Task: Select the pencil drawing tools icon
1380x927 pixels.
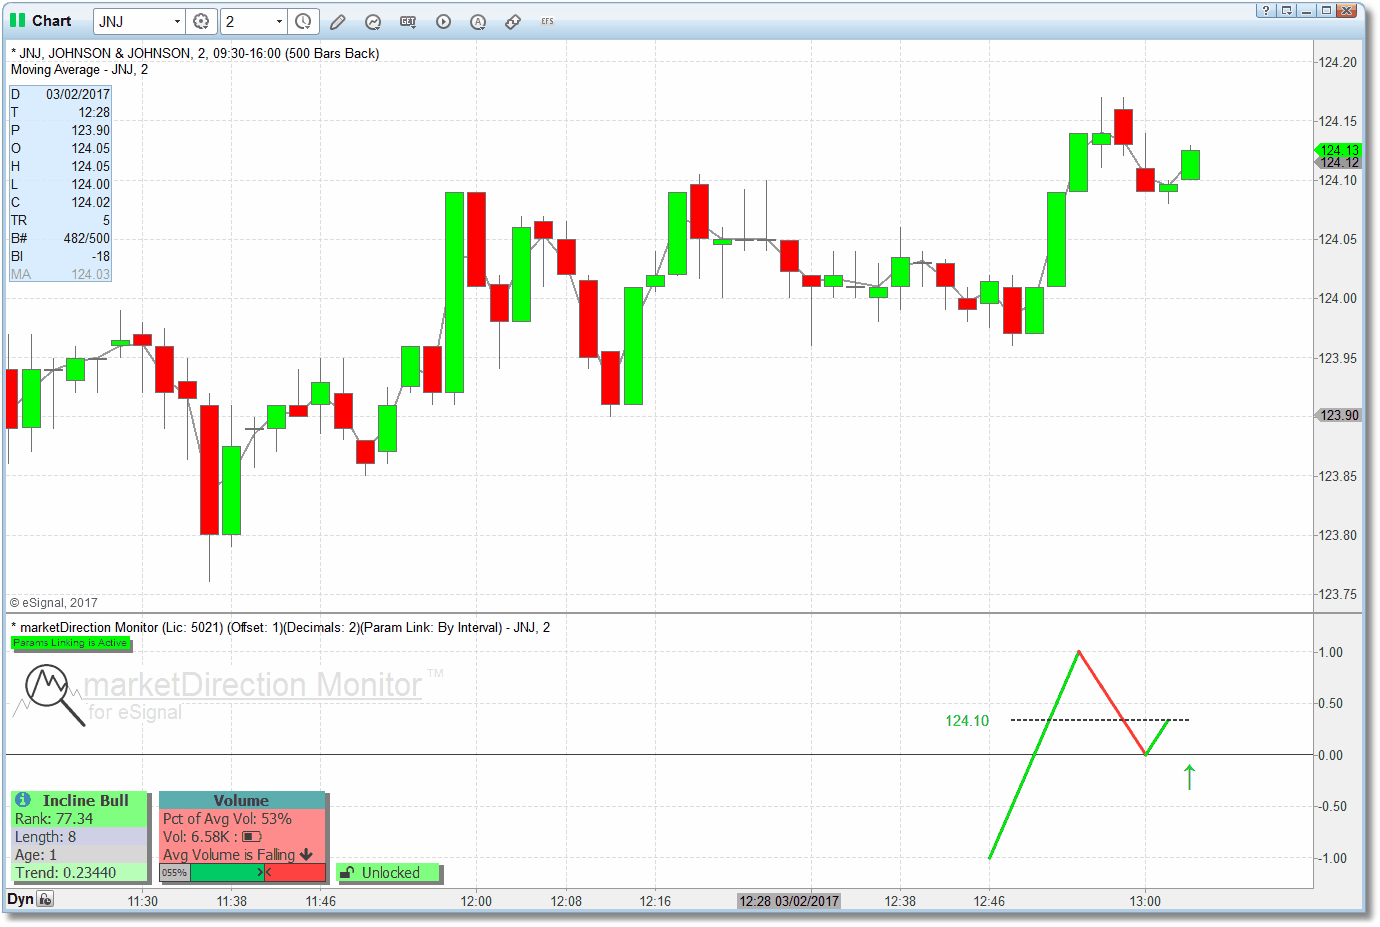Action: [338, 21]
